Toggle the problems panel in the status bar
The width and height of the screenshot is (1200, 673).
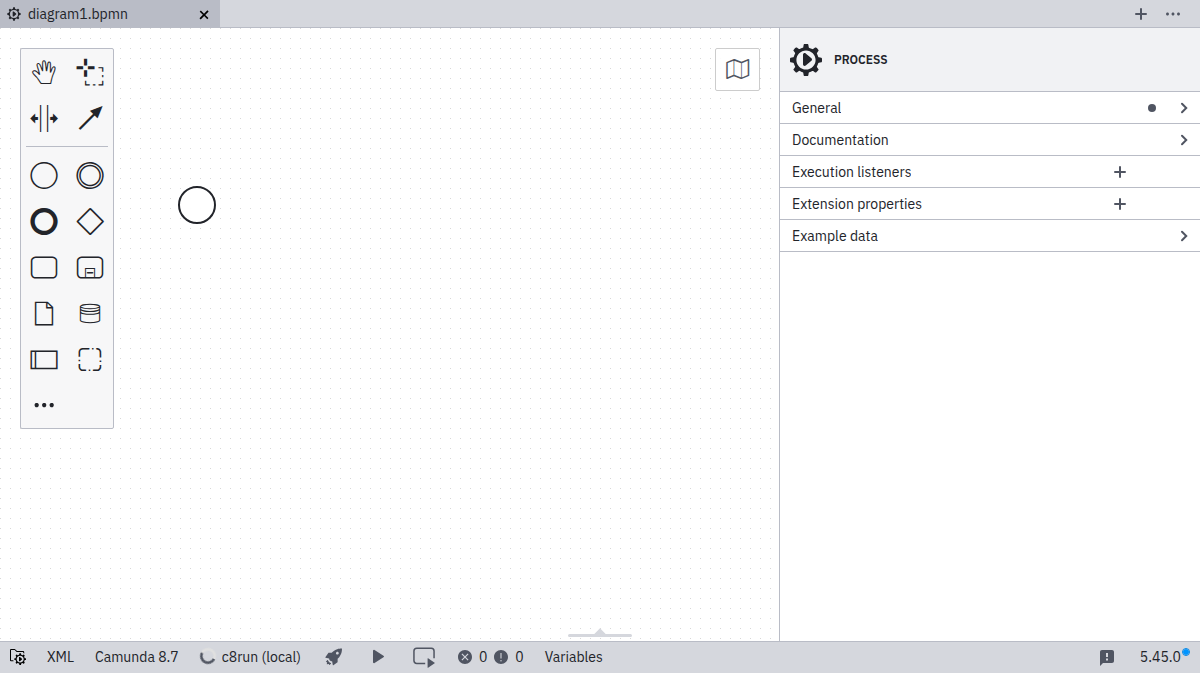click(1106, 657)
